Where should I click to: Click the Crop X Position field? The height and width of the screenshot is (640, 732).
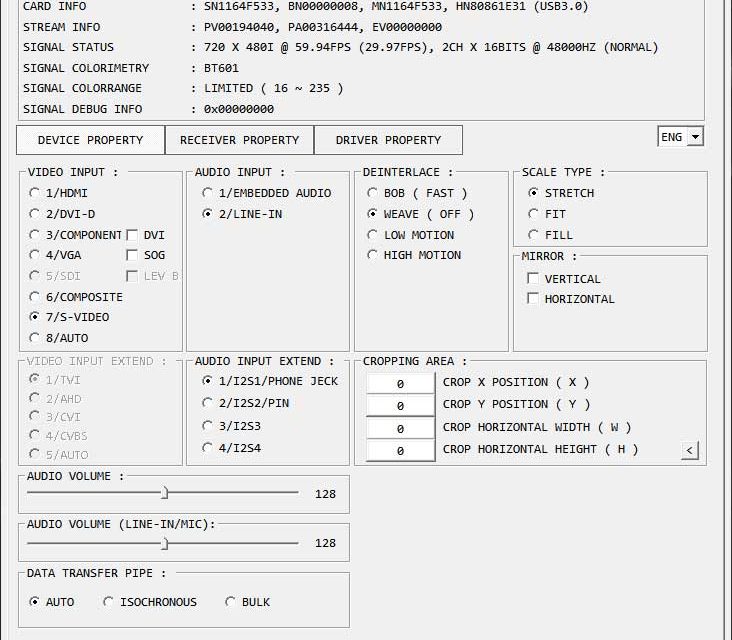point(400,383)
